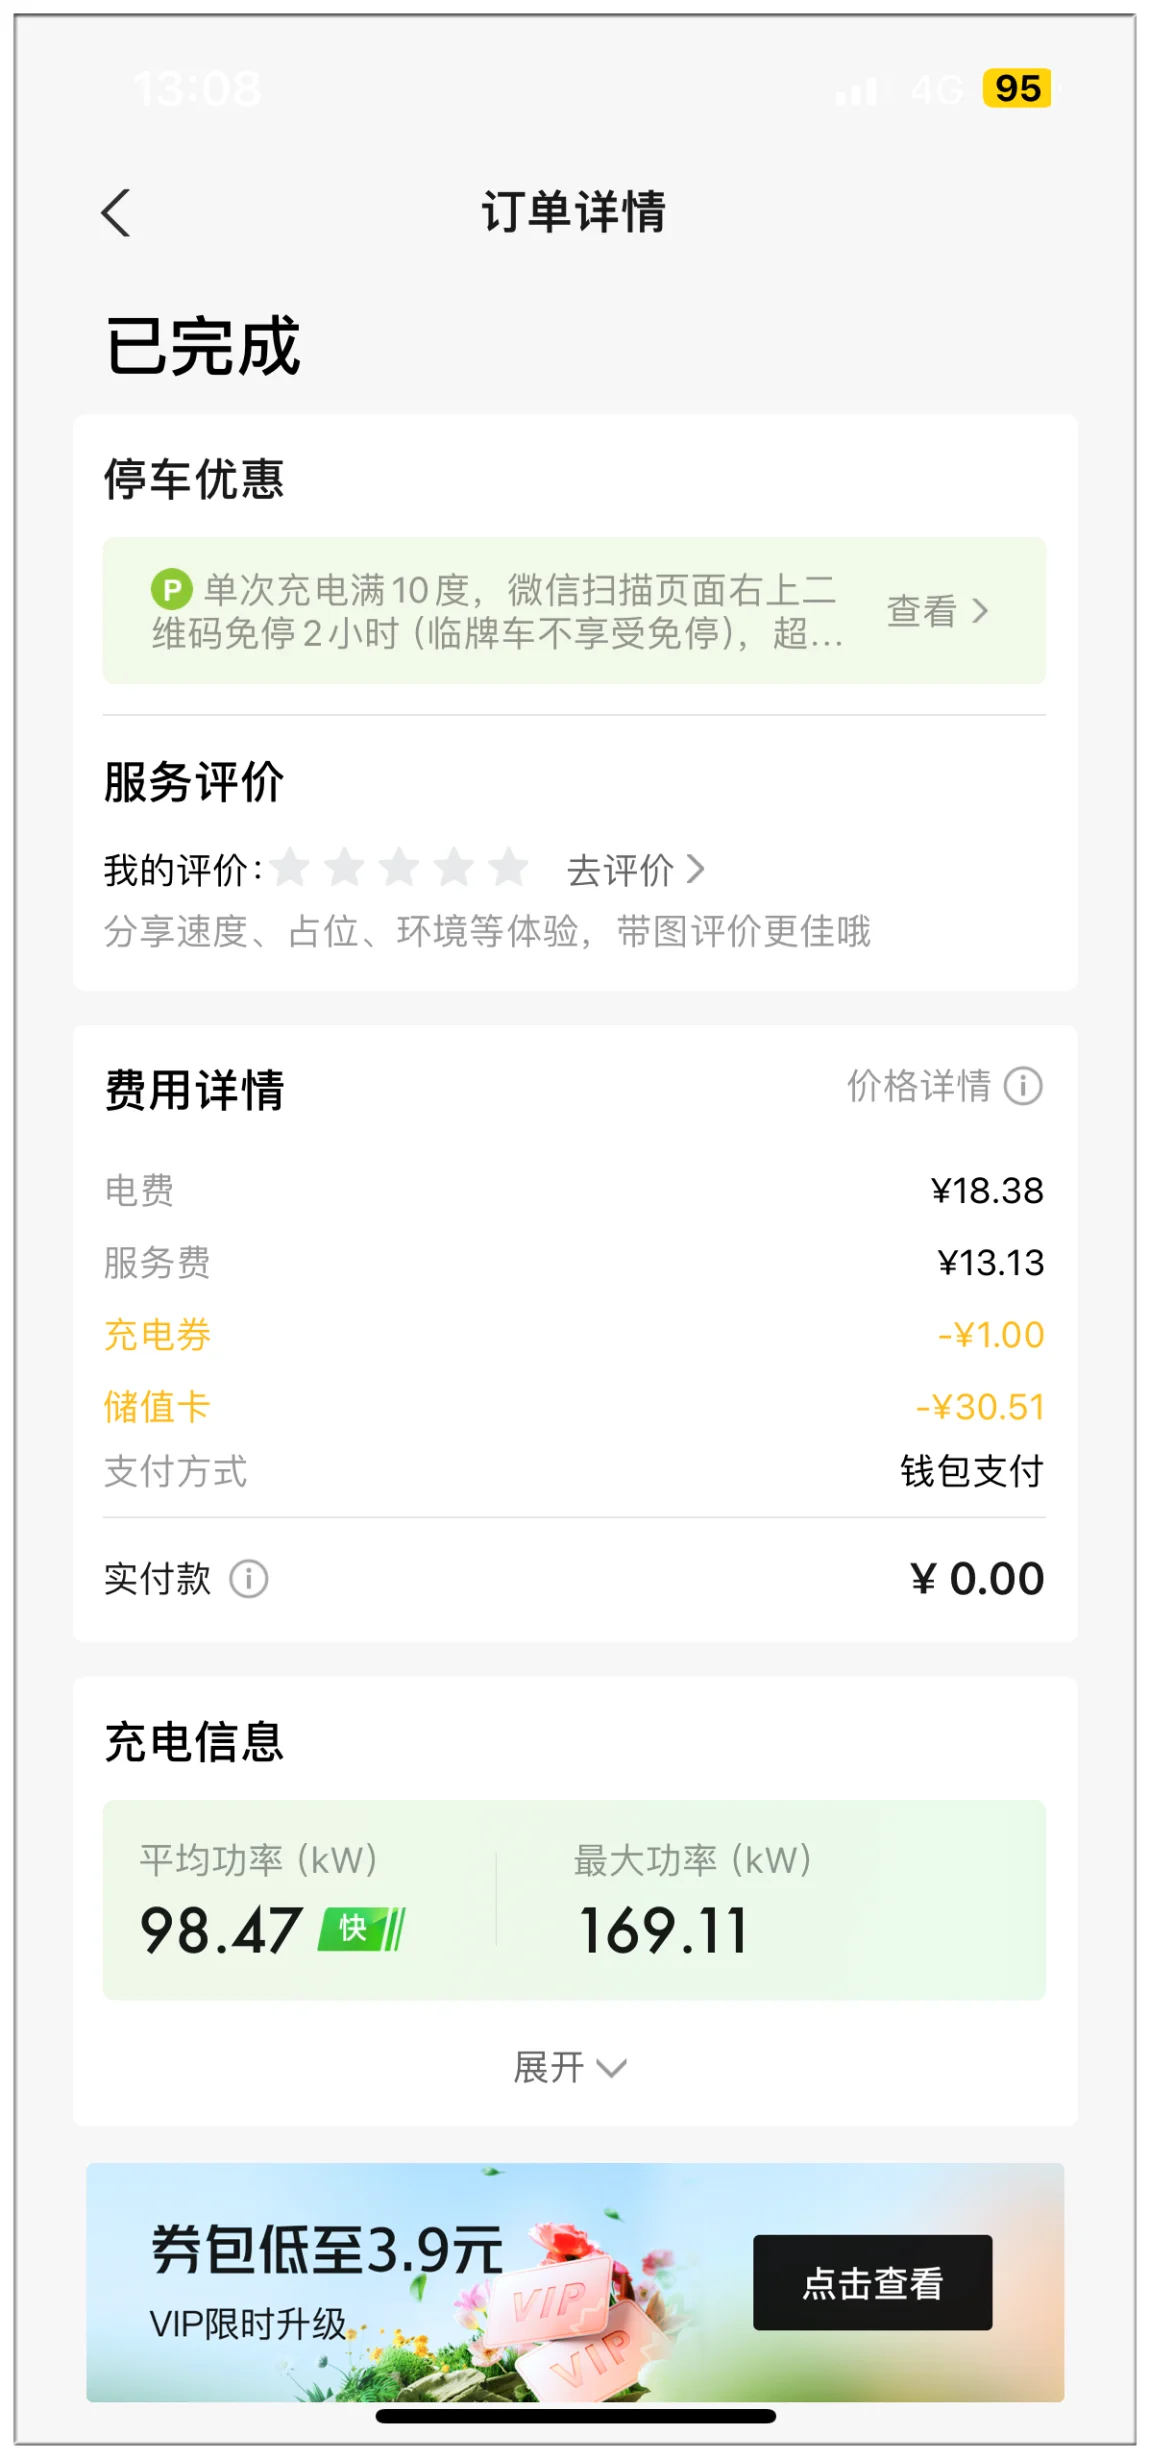
Task: Go back using the back arrow
Action: pyautogui.click(x=116, y=213)
